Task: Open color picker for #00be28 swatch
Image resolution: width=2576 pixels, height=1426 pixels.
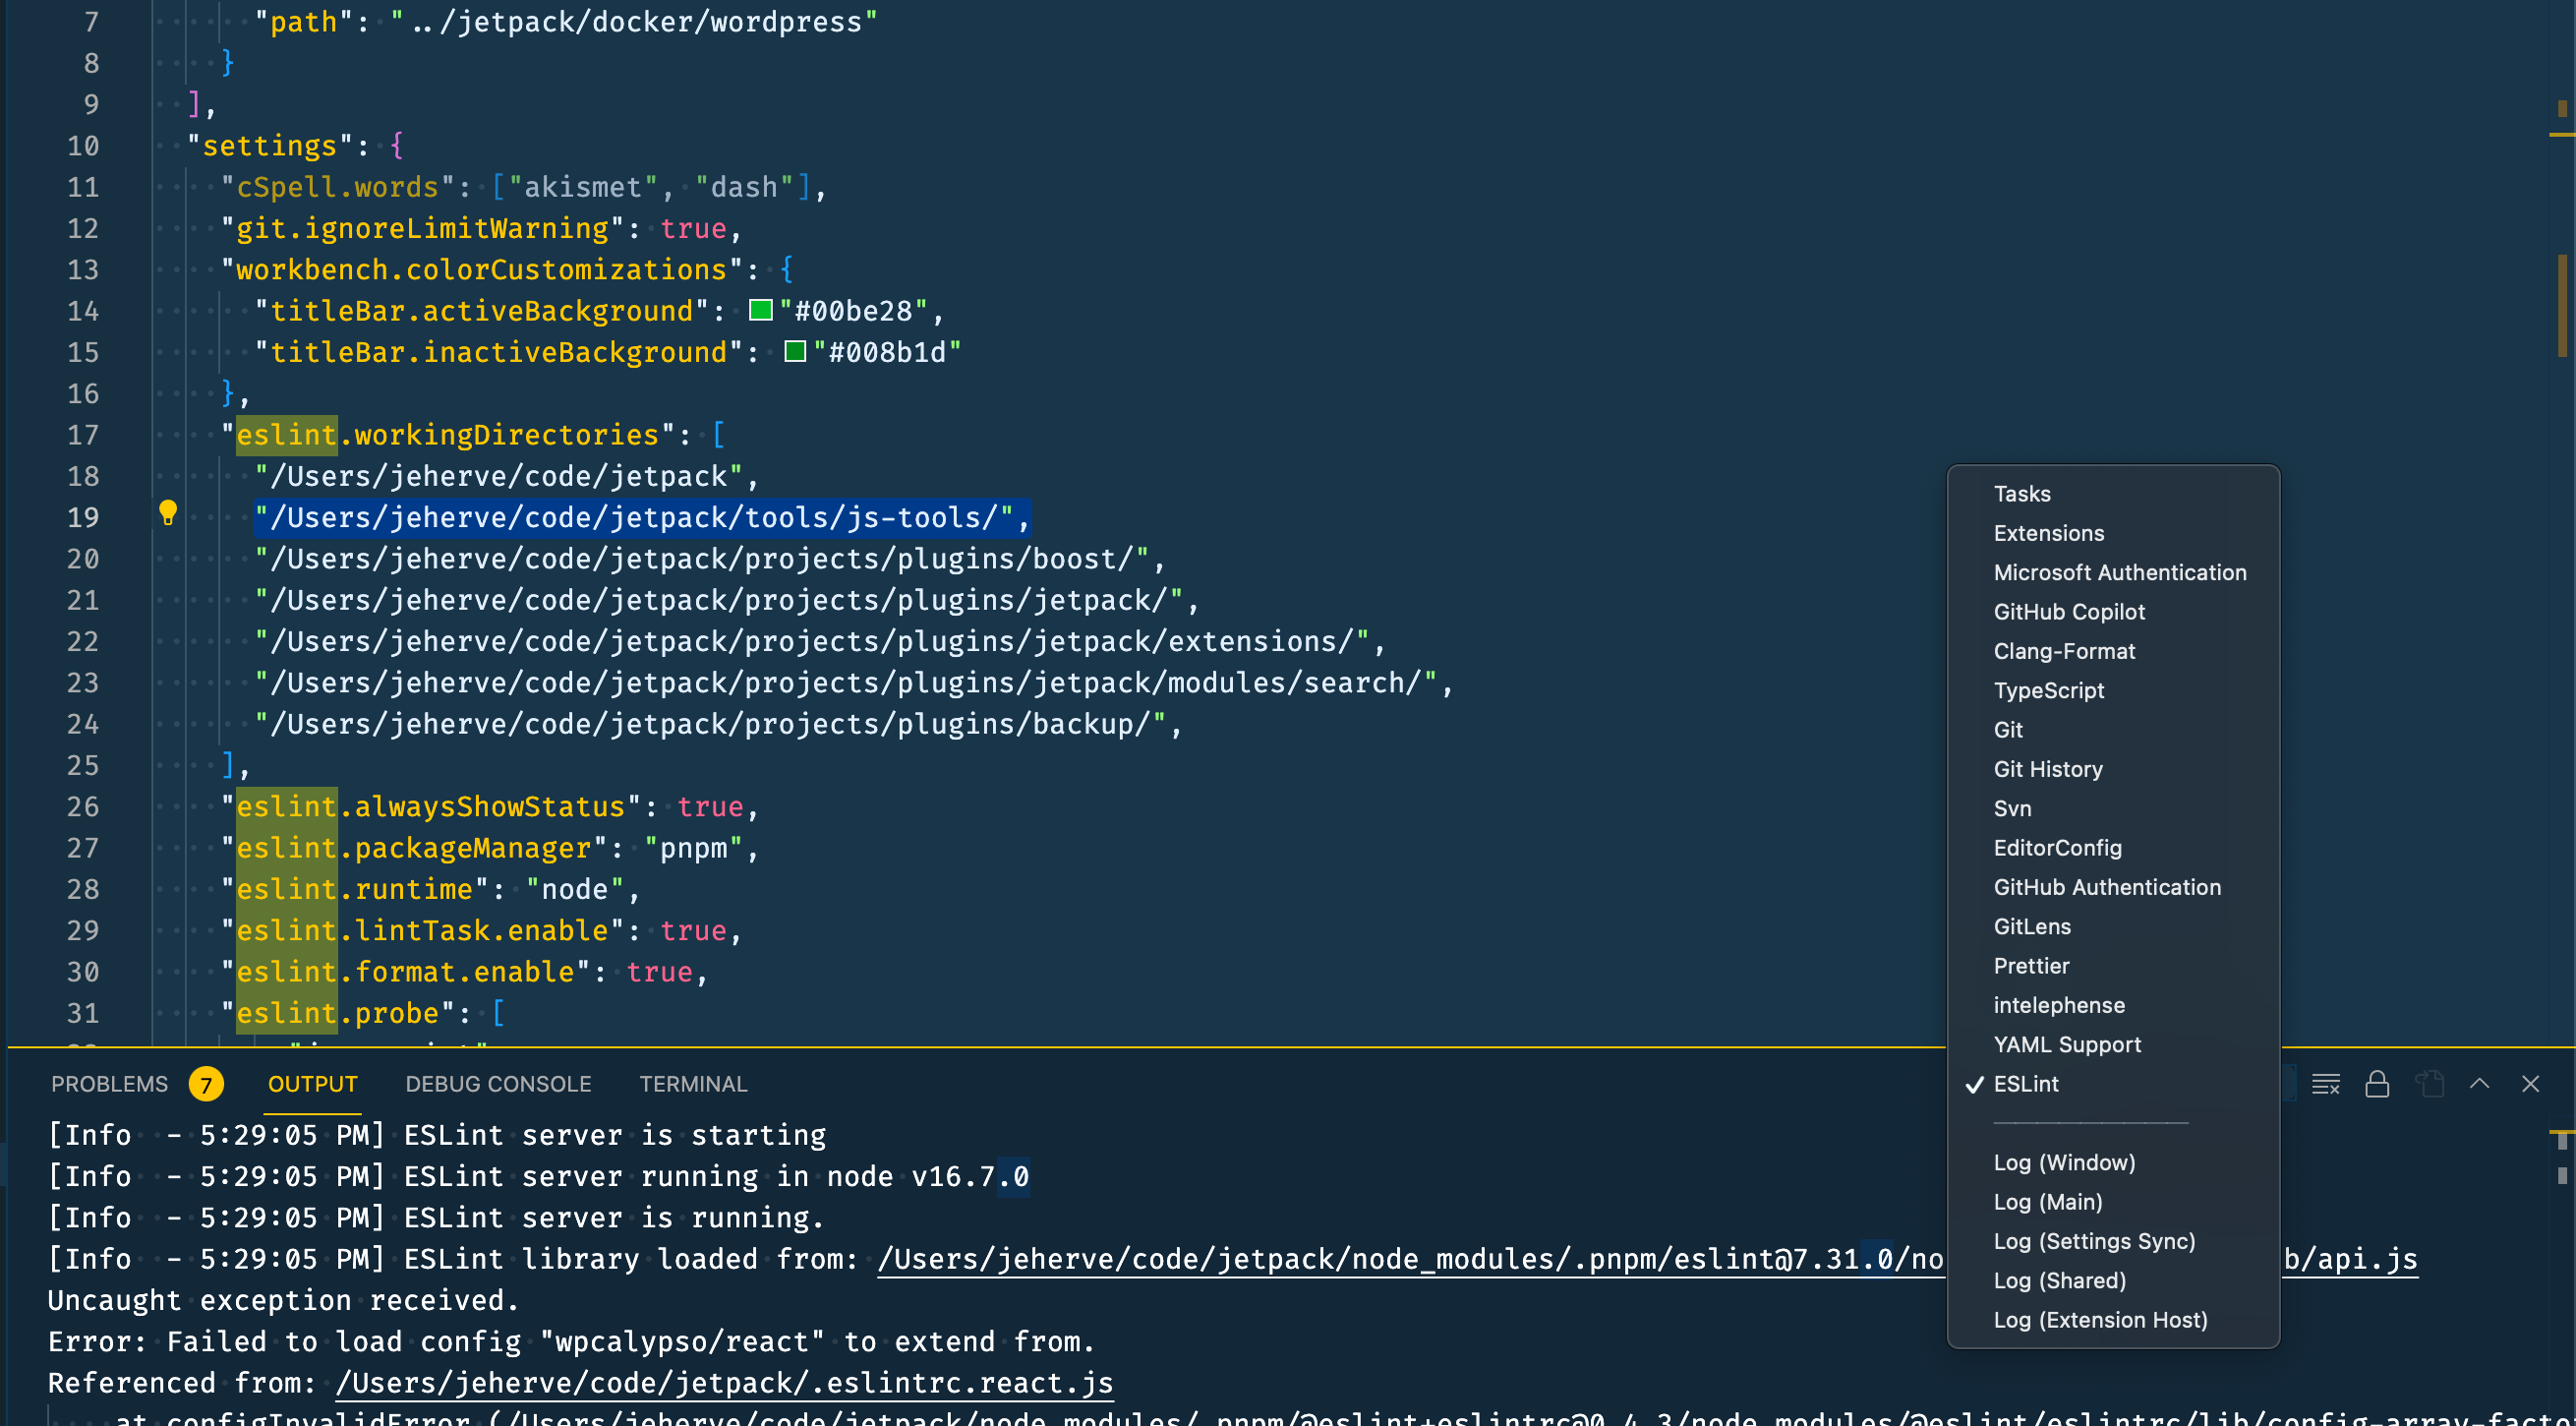Action: 761,311
